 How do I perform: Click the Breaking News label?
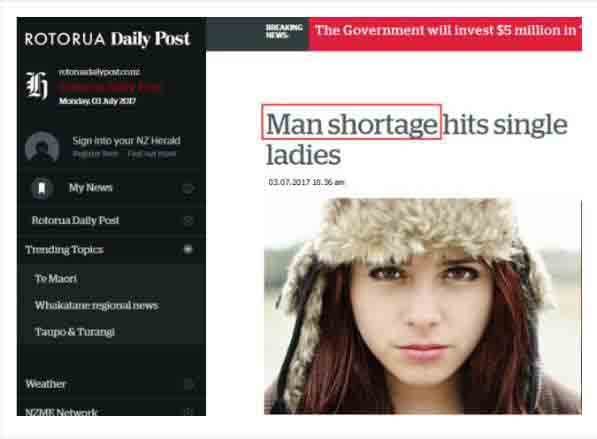tap(284, 31)
